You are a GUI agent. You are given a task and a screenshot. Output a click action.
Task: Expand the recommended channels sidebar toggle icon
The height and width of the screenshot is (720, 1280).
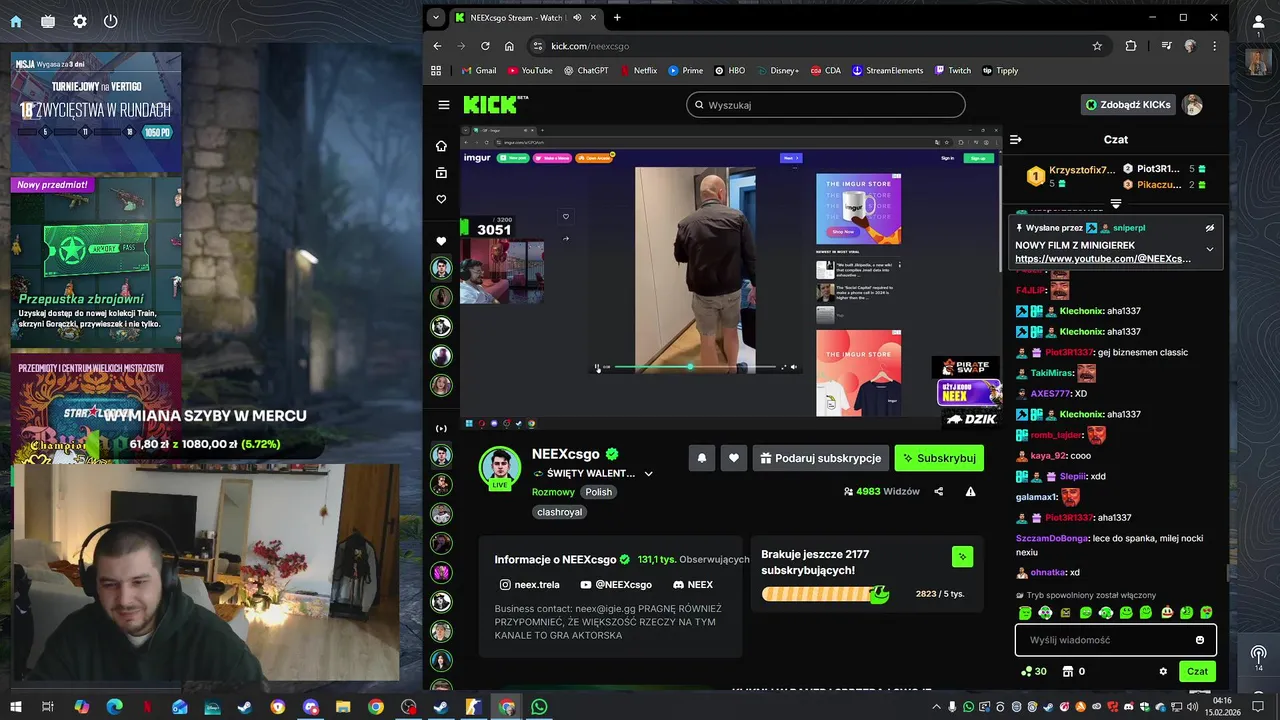point(441,429)
